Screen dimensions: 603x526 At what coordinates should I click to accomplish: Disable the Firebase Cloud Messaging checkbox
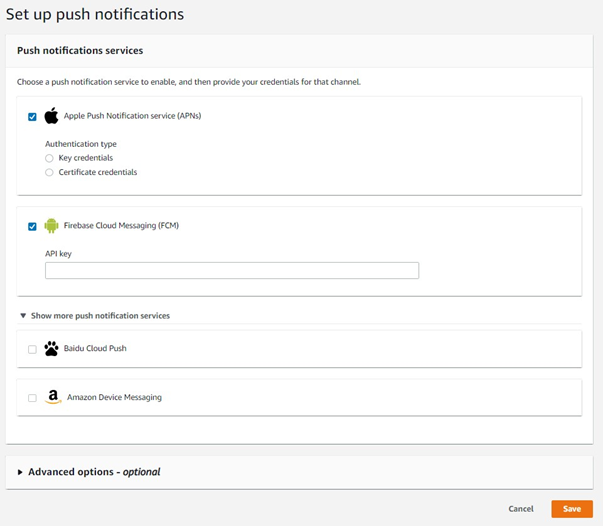point(32,227)
